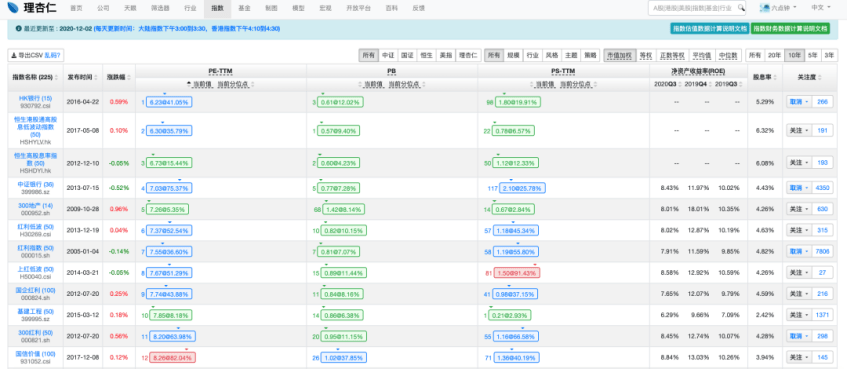Set time range to 20年
Image resolution: width=847 pixels, height=369 pixels.
pyautogui.click(x=774, y=55)
